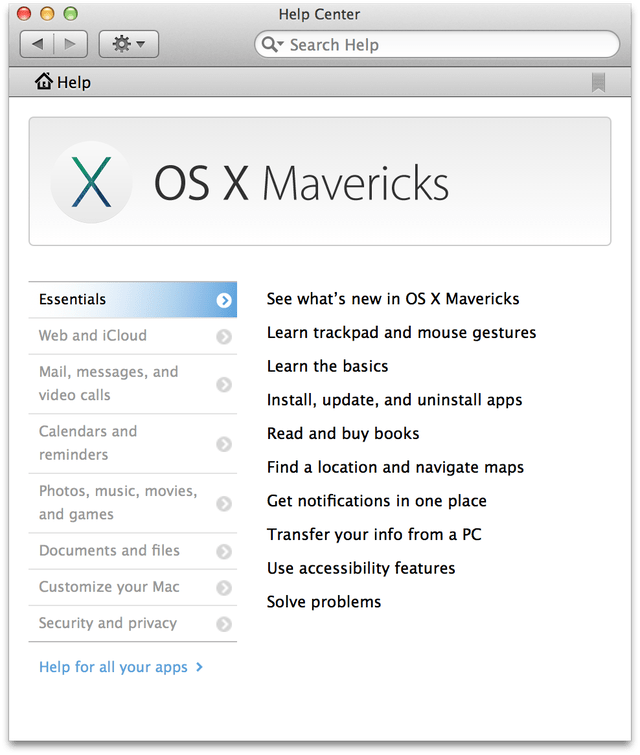
Task: Select the Web and iCloud category
Action: tap(93, 336)
